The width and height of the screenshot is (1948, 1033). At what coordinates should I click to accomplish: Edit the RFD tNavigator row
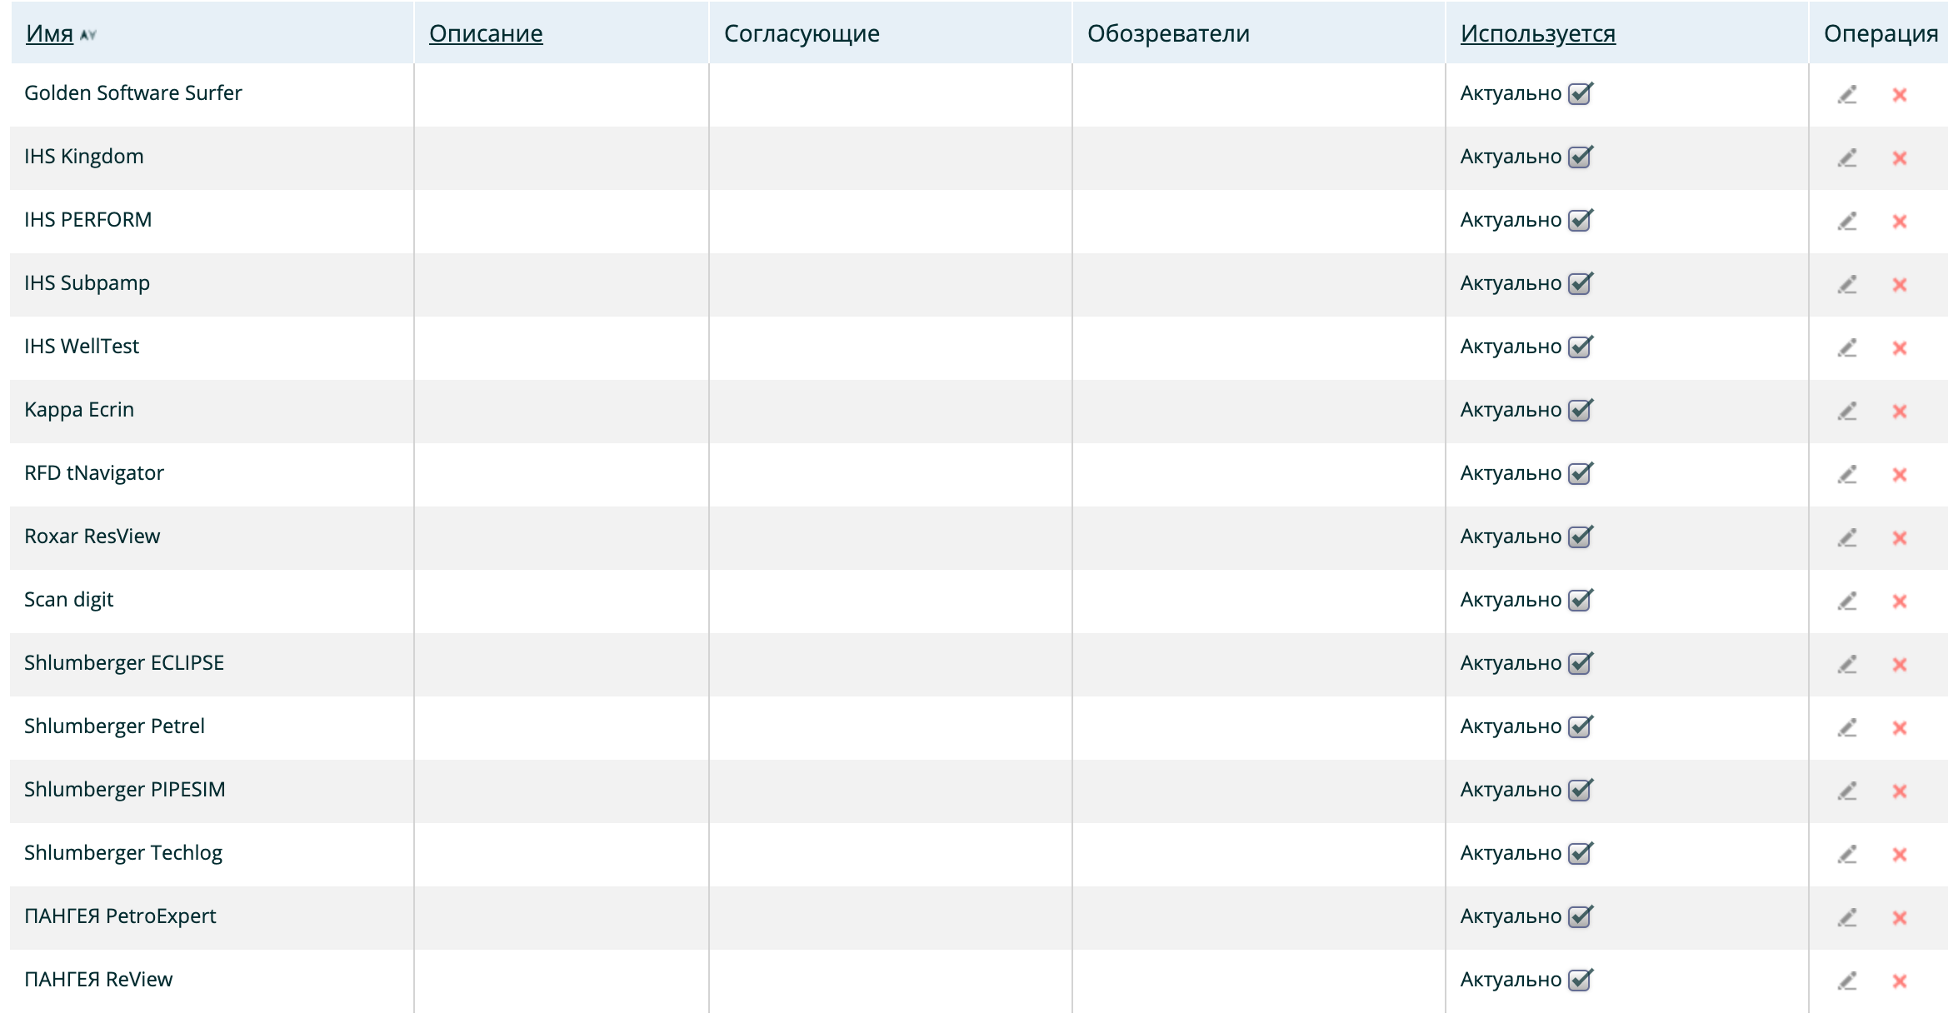1847,474
